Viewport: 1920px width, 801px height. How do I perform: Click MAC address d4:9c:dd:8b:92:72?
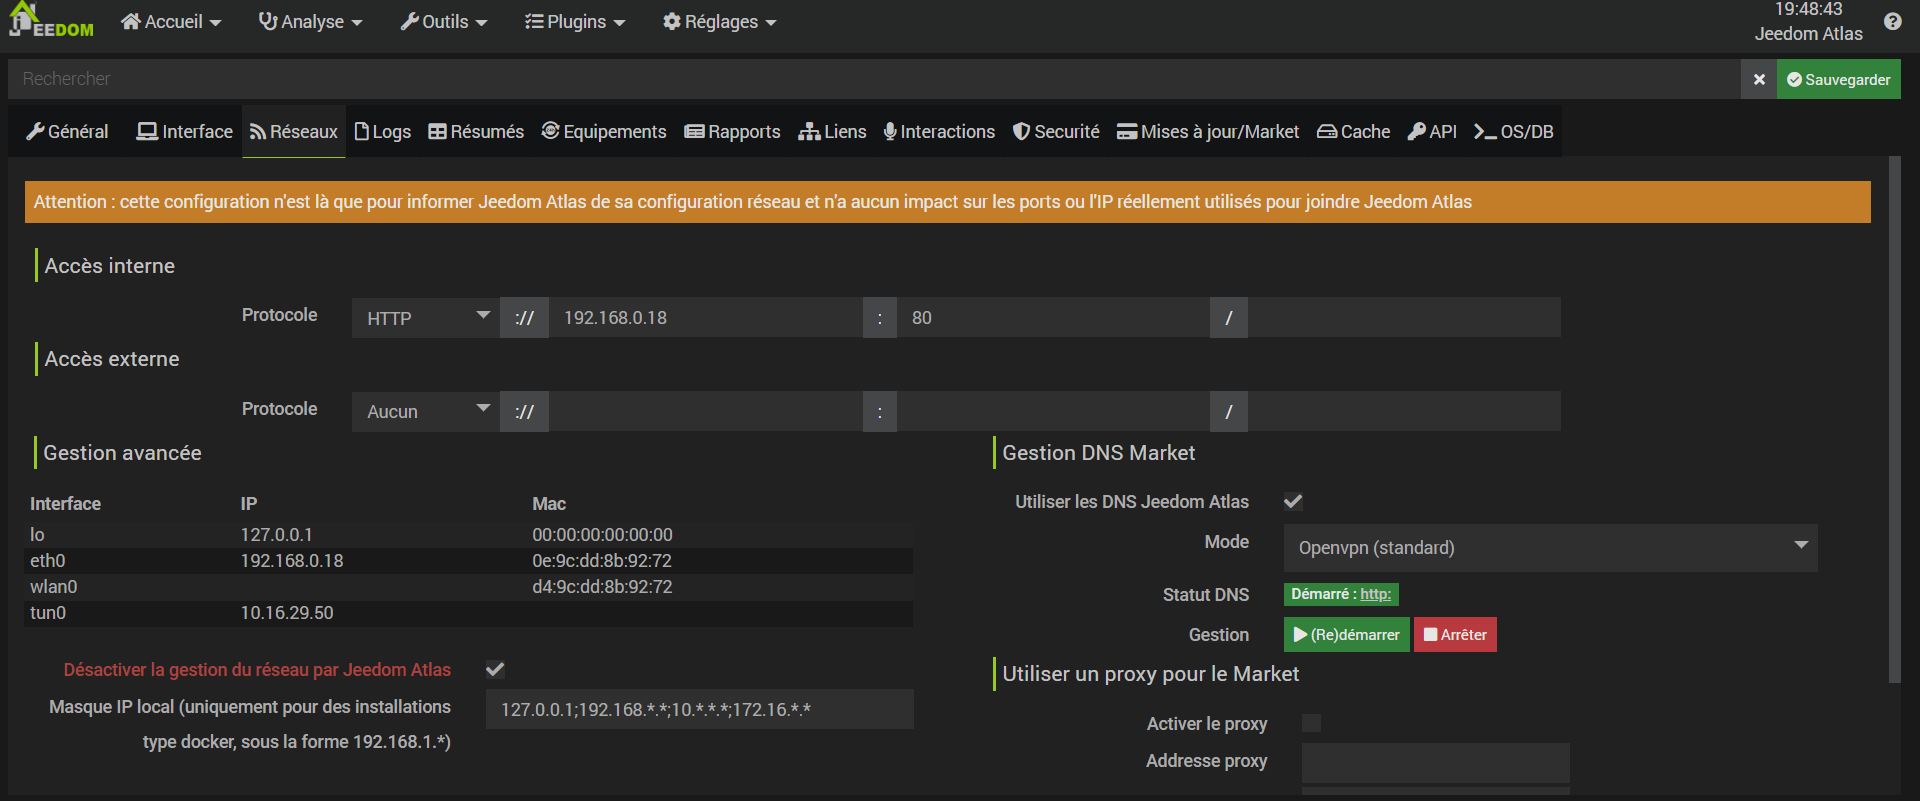click(602, 587)
